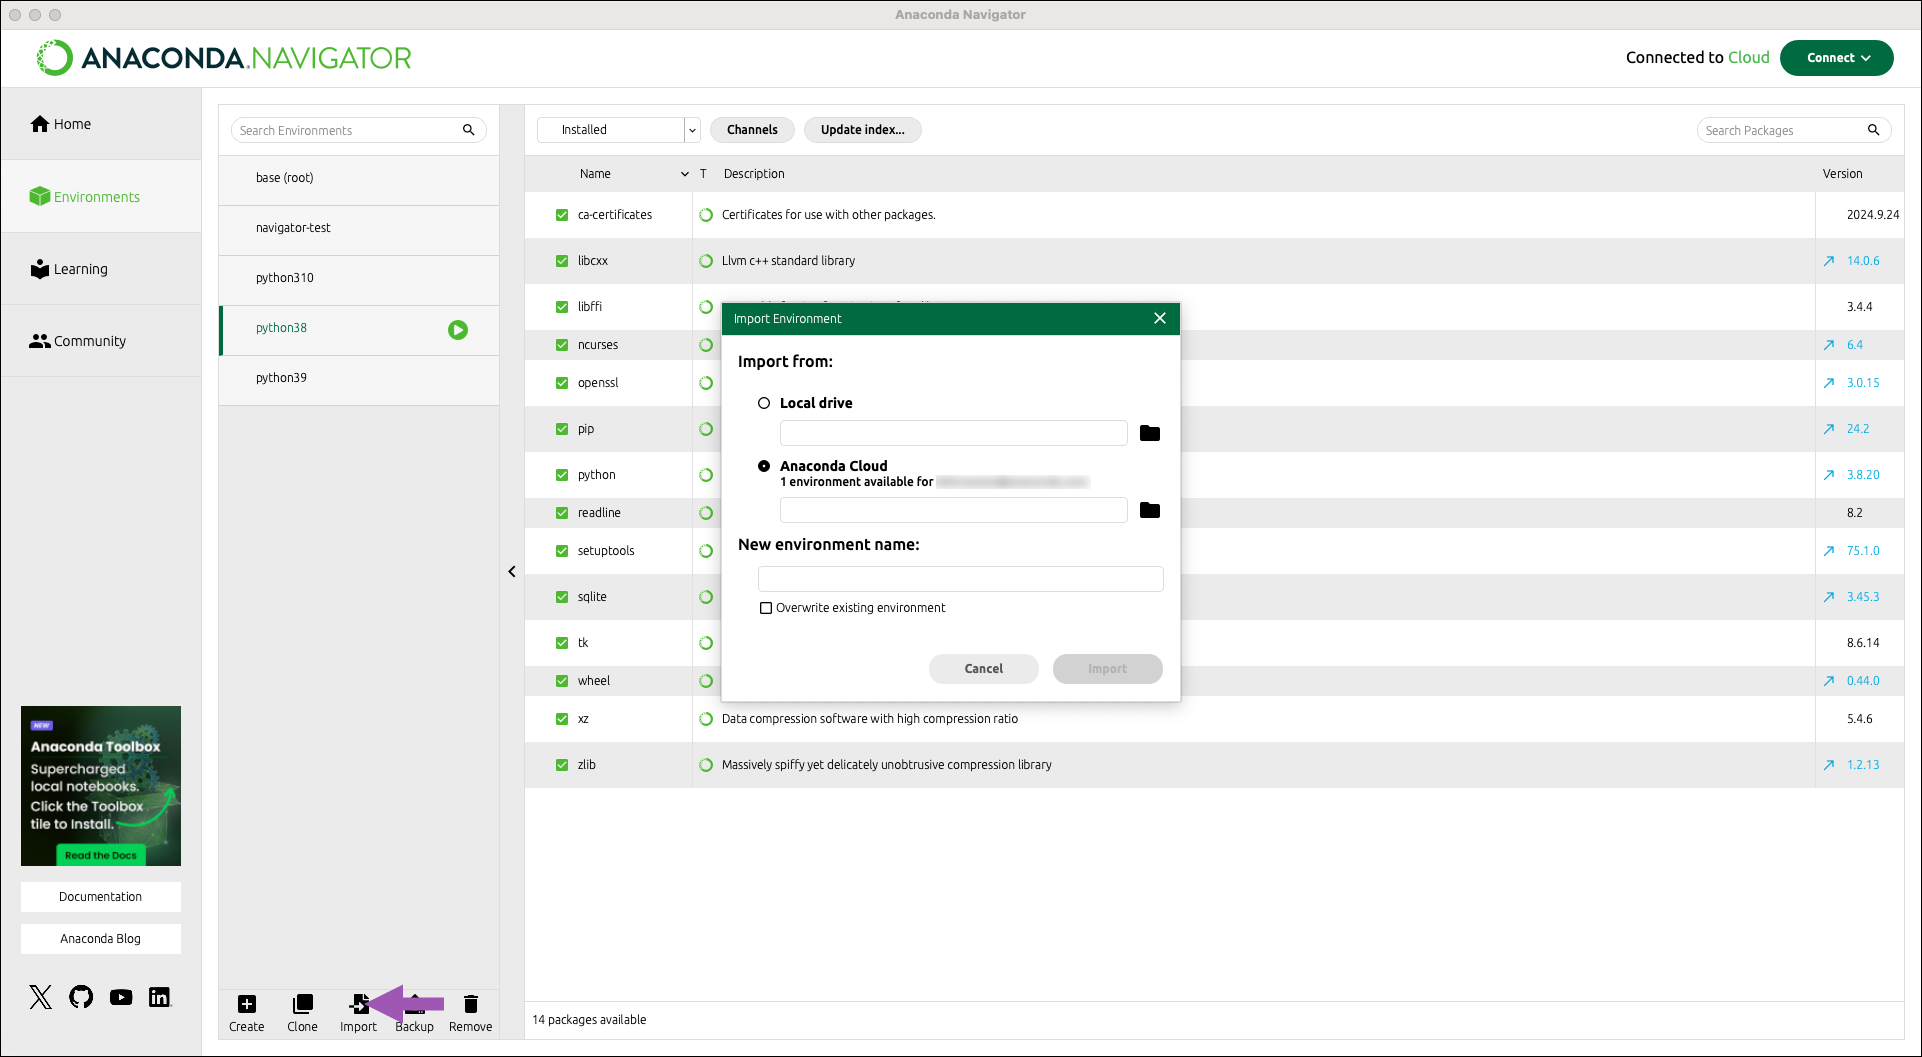Click the Update index... button

coord(863,130)
